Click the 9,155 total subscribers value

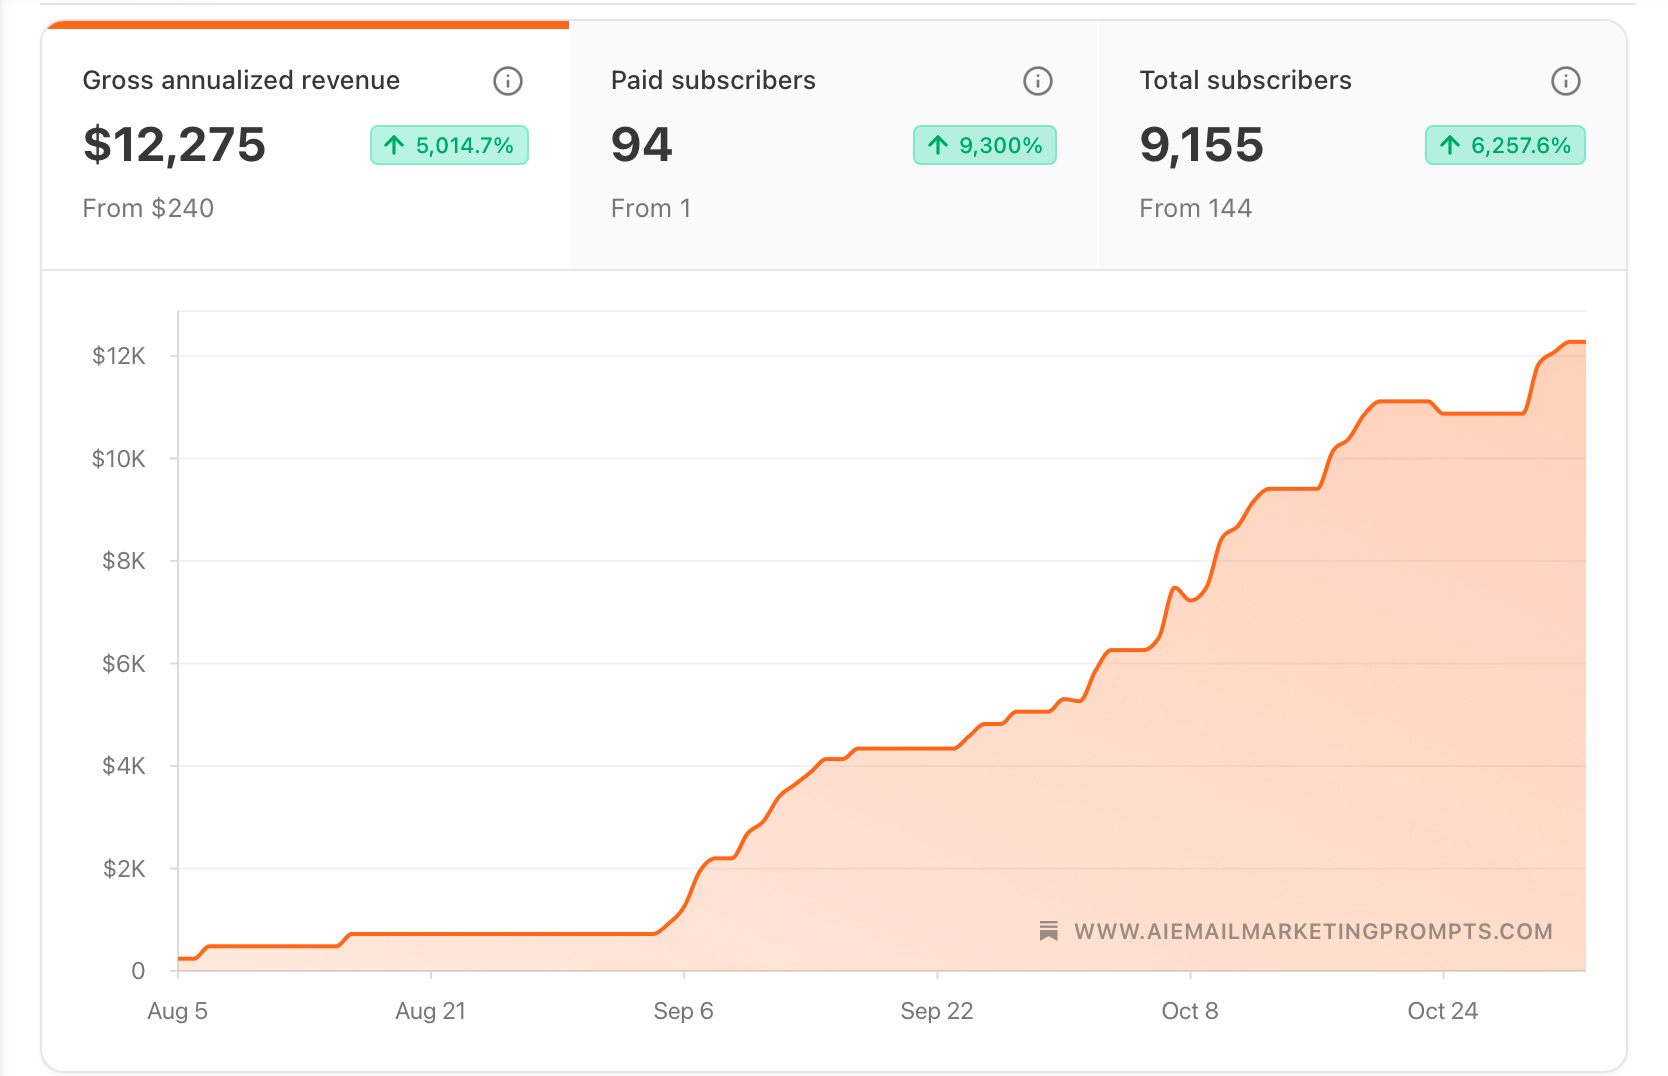(1202, 145)
